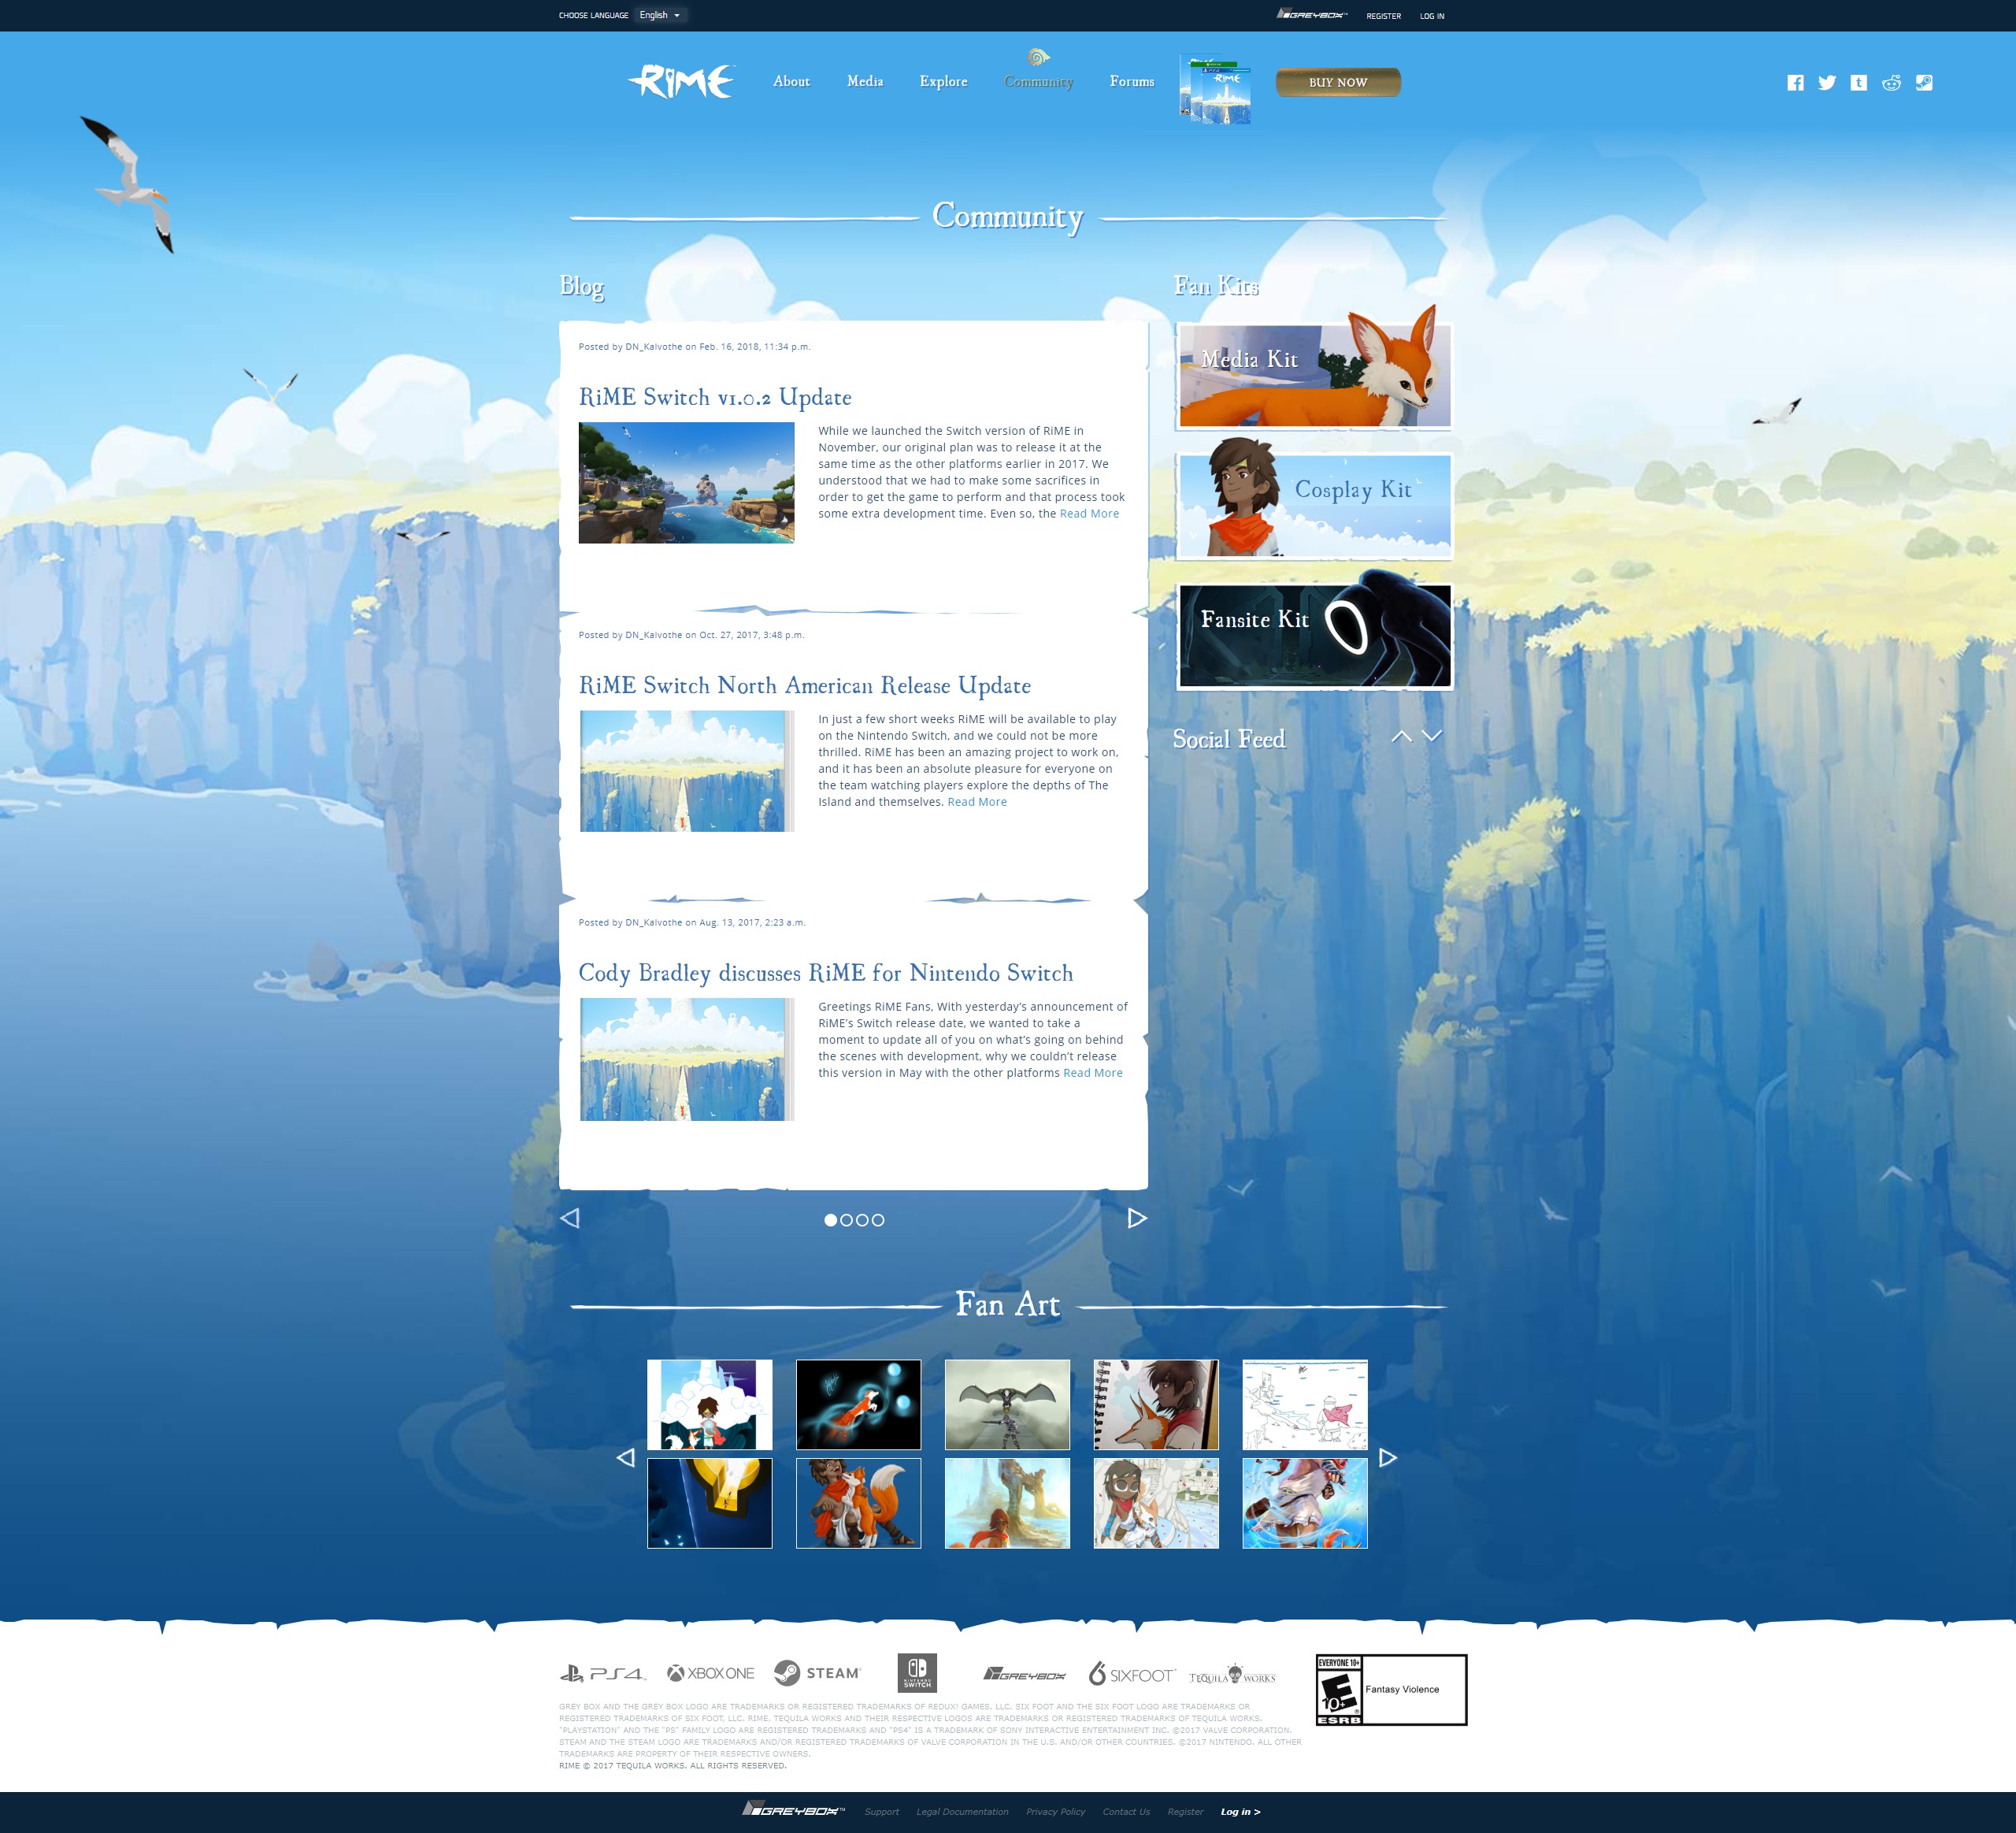
Task: Read more of RiME Switch v1.0.2 Update
Action: point(1089,514)
